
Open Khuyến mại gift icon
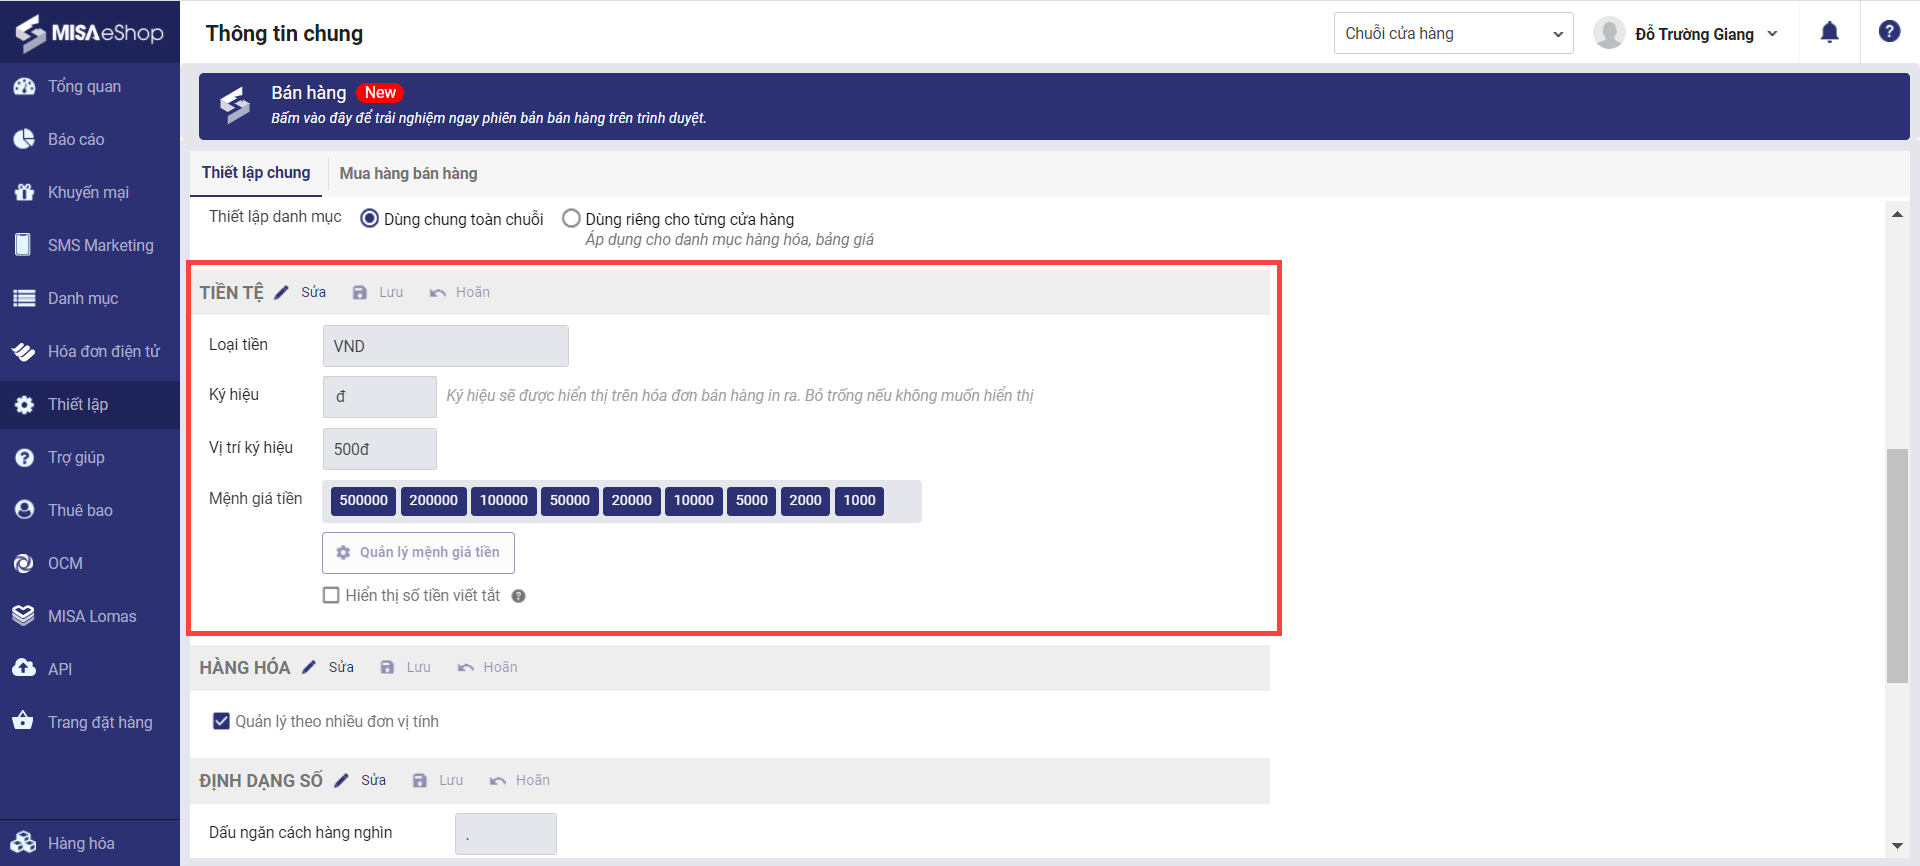24,193
